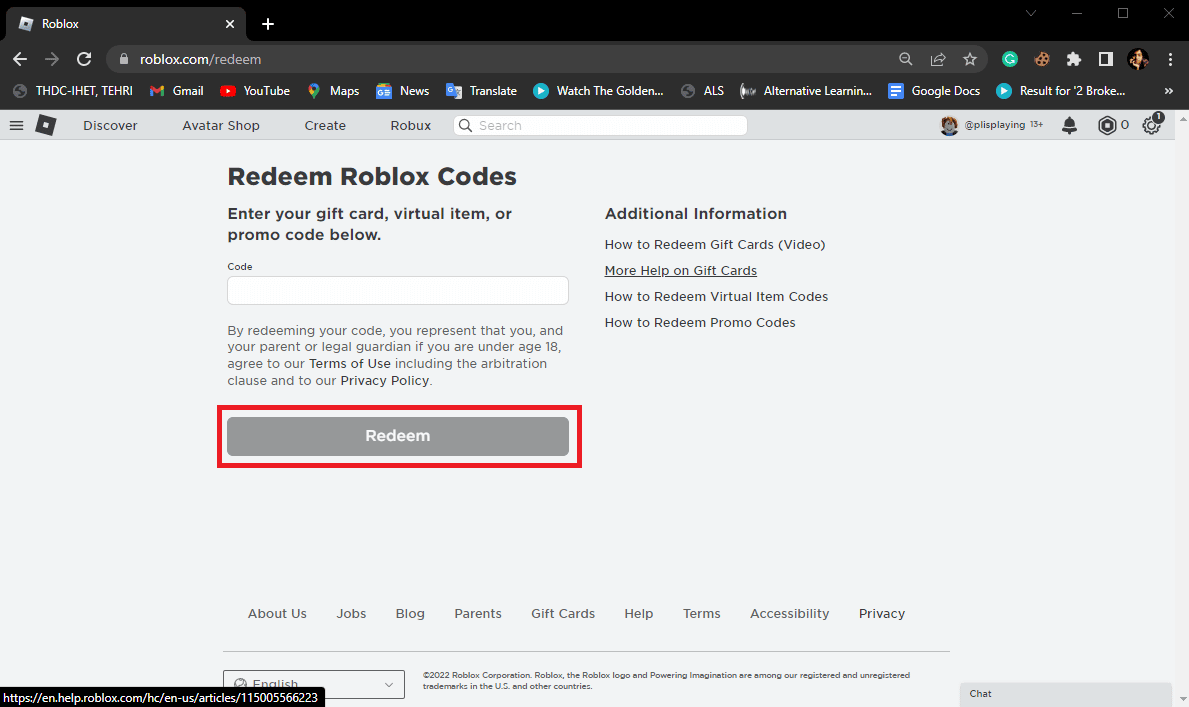
Task: Open the Chrome three-dot menu
Action: (1170, 59)
